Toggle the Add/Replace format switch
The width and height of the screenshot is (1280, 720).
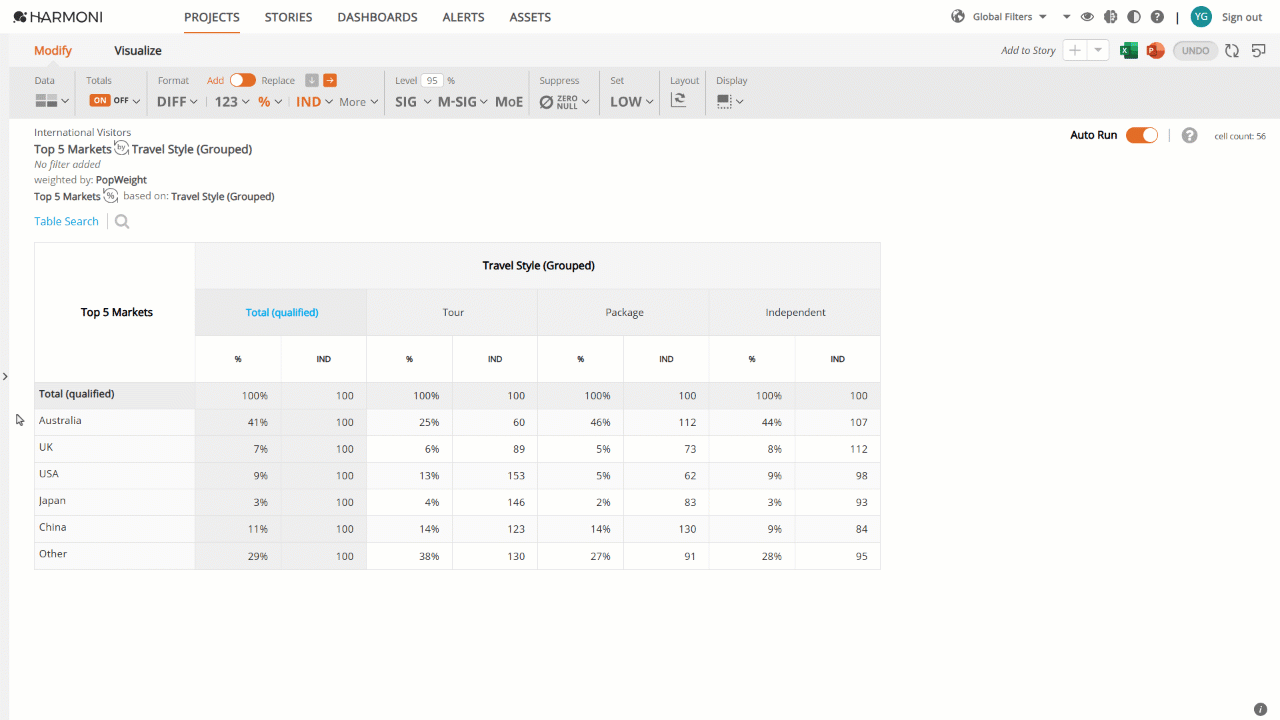pos(242,80)
